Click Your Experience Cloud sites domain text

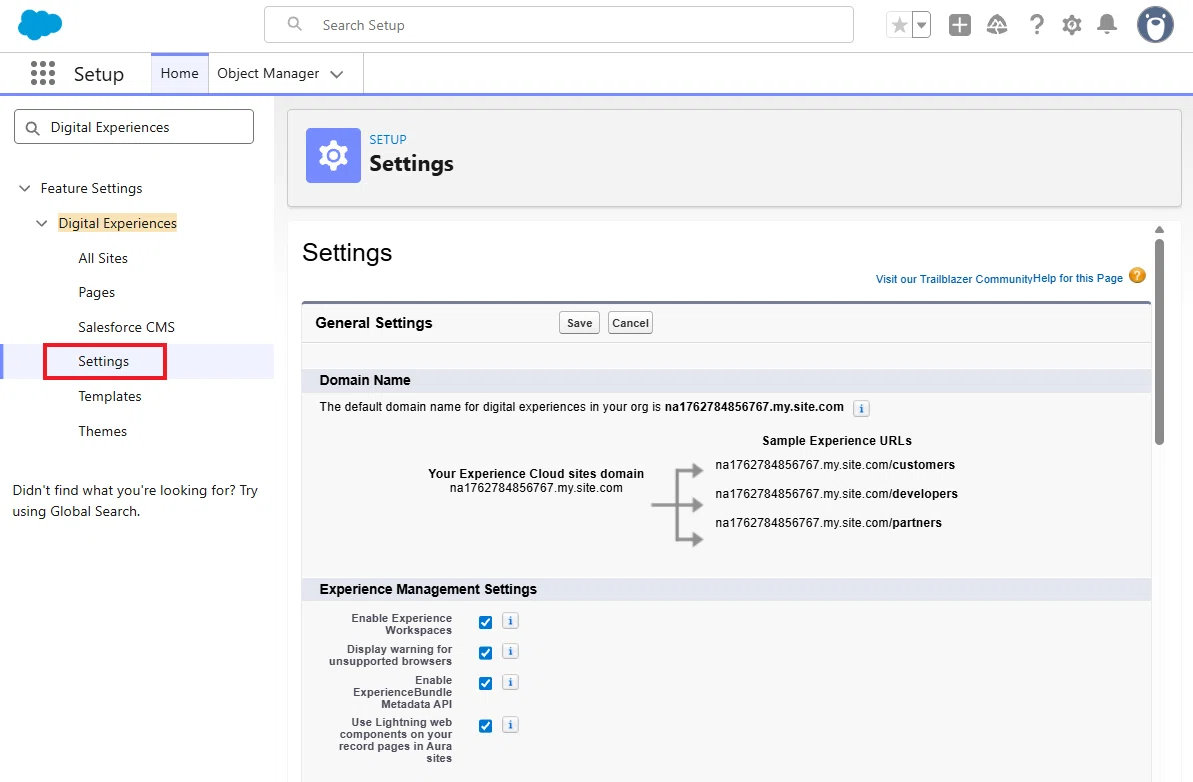tap(536, 473)
